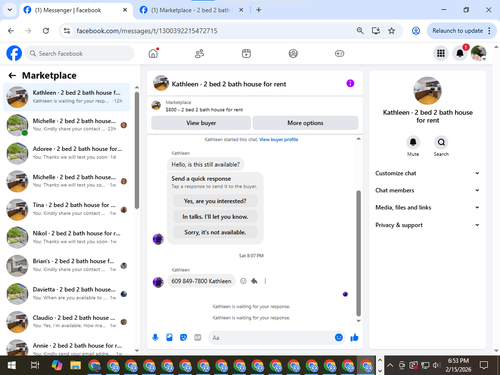500x375 pixels.
Task: Open the notifications bell
Action: pyautogui.click(x=460, y=53)
